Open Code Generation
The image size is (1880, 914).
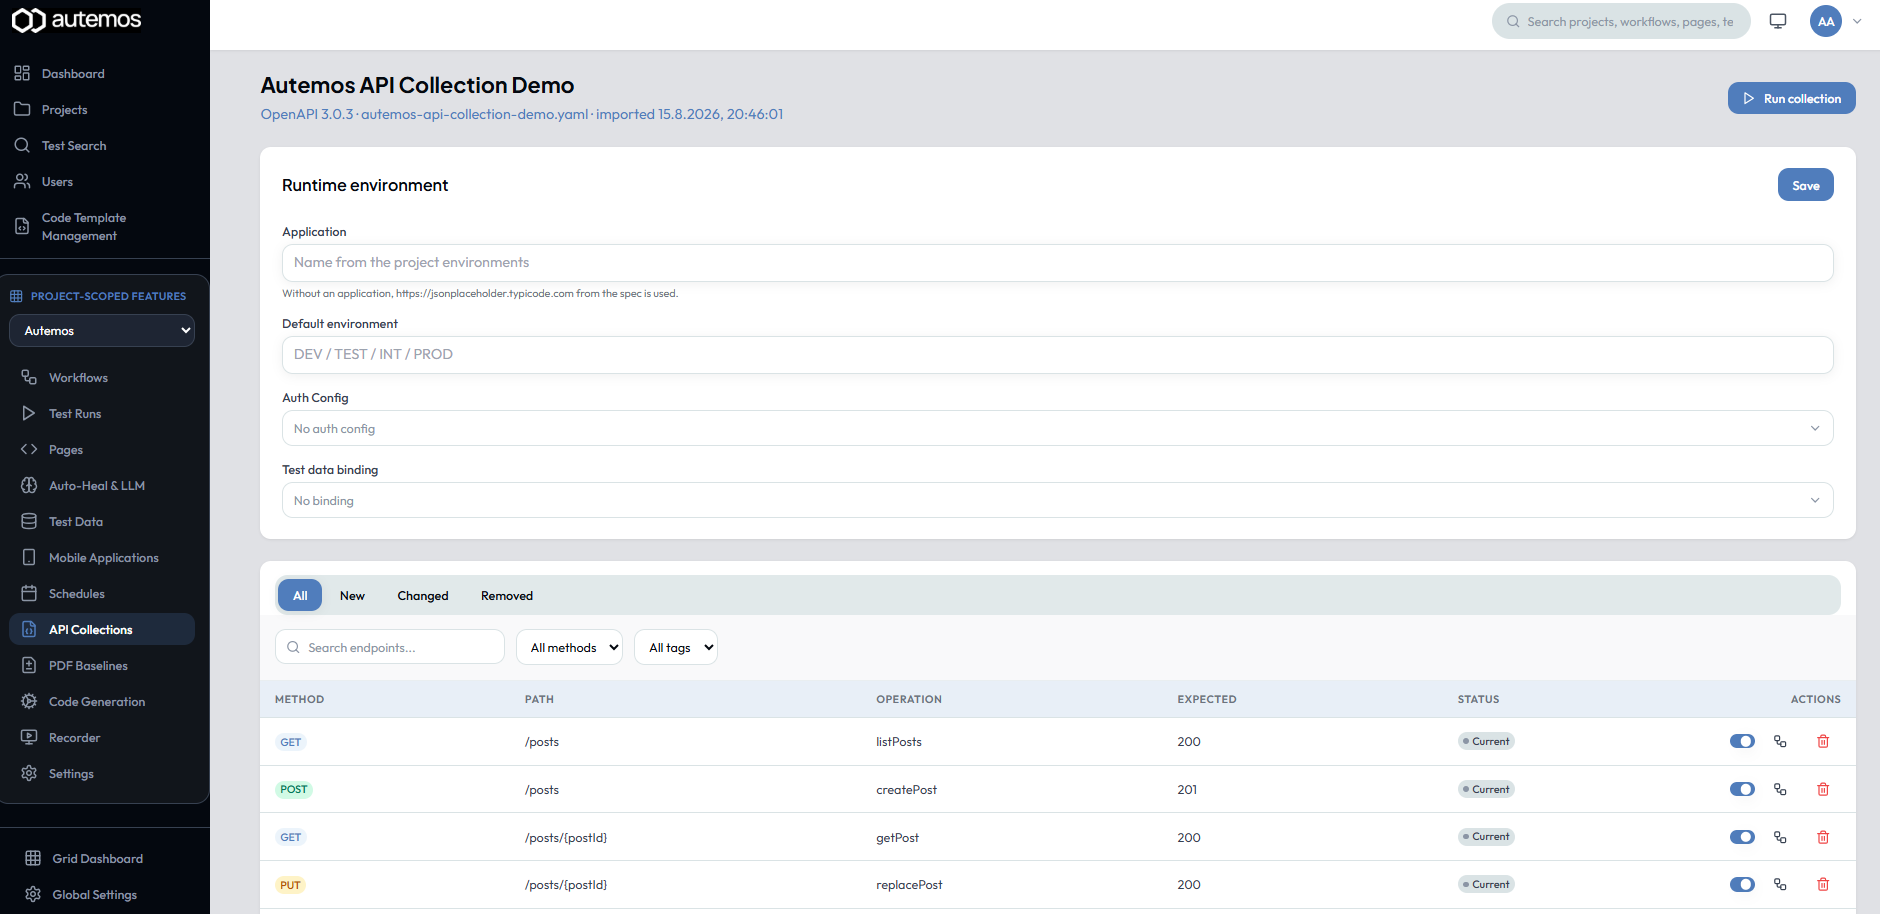click(97, 702)
